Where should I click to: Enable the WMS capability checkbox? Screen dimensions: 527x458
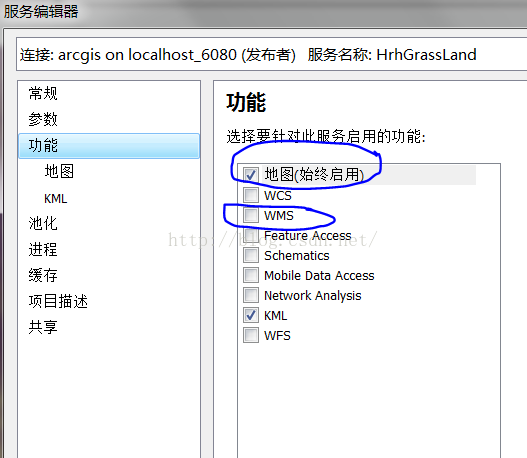(251, 215)
